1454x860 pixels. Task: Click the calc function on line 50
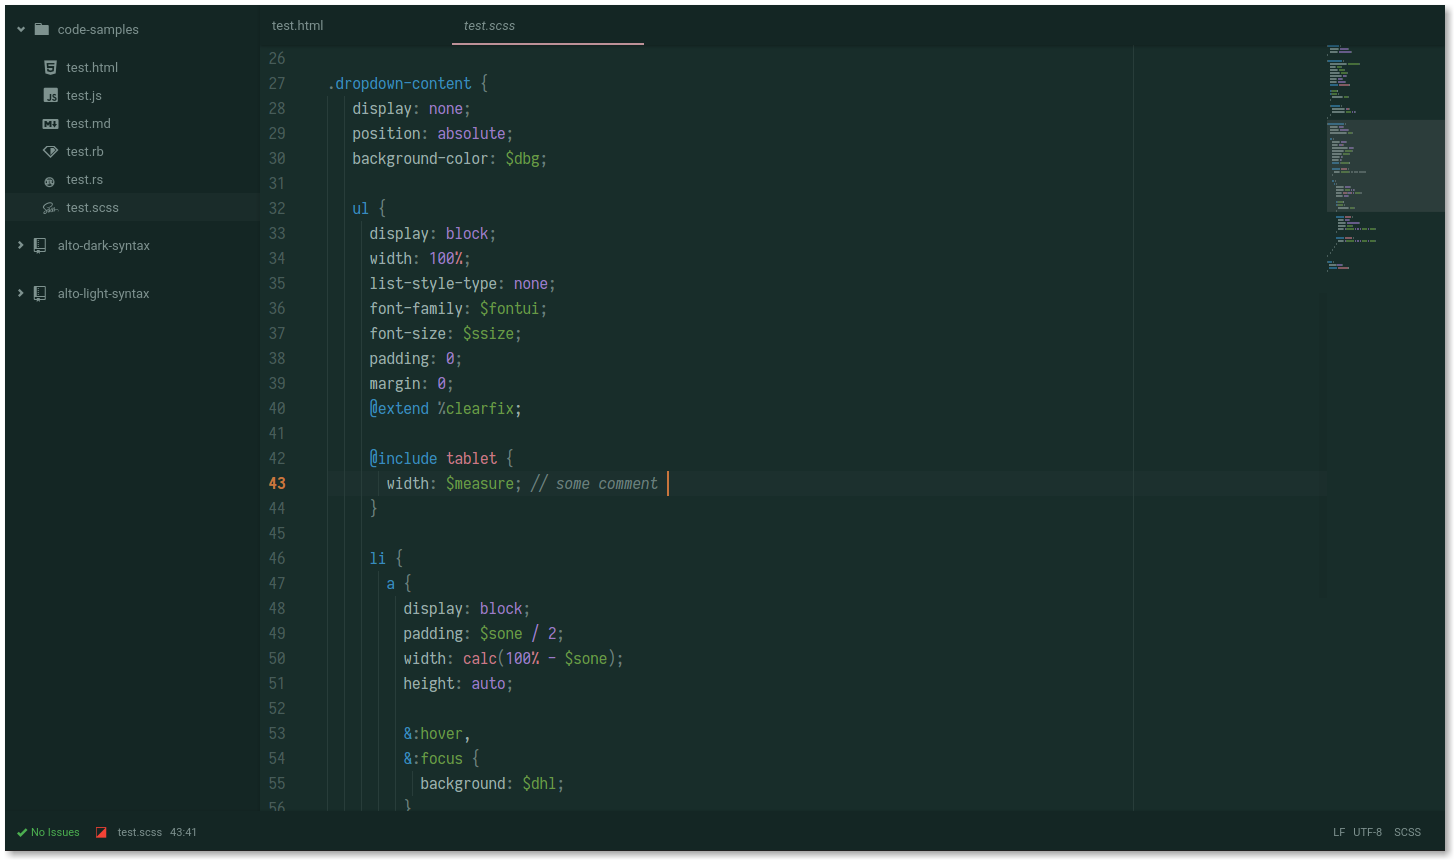(480, 658)
